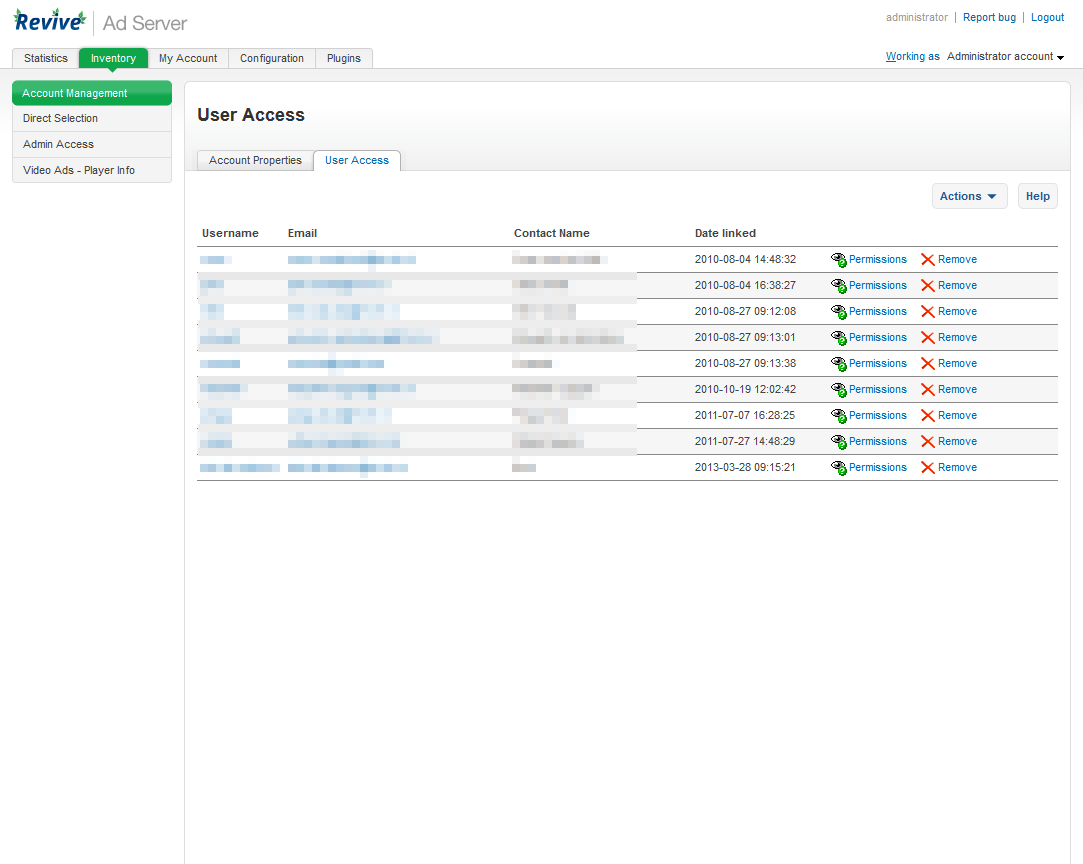
Task: Click the red X Remove icon on 2013-03-28 row
Action: (x=927, y=467)
